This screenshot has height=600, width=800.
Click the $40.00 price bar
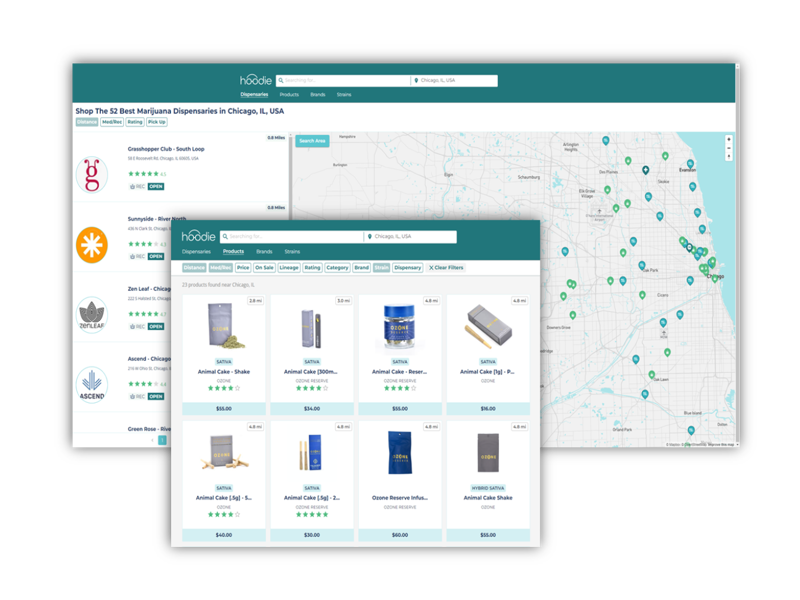point(223,535)
